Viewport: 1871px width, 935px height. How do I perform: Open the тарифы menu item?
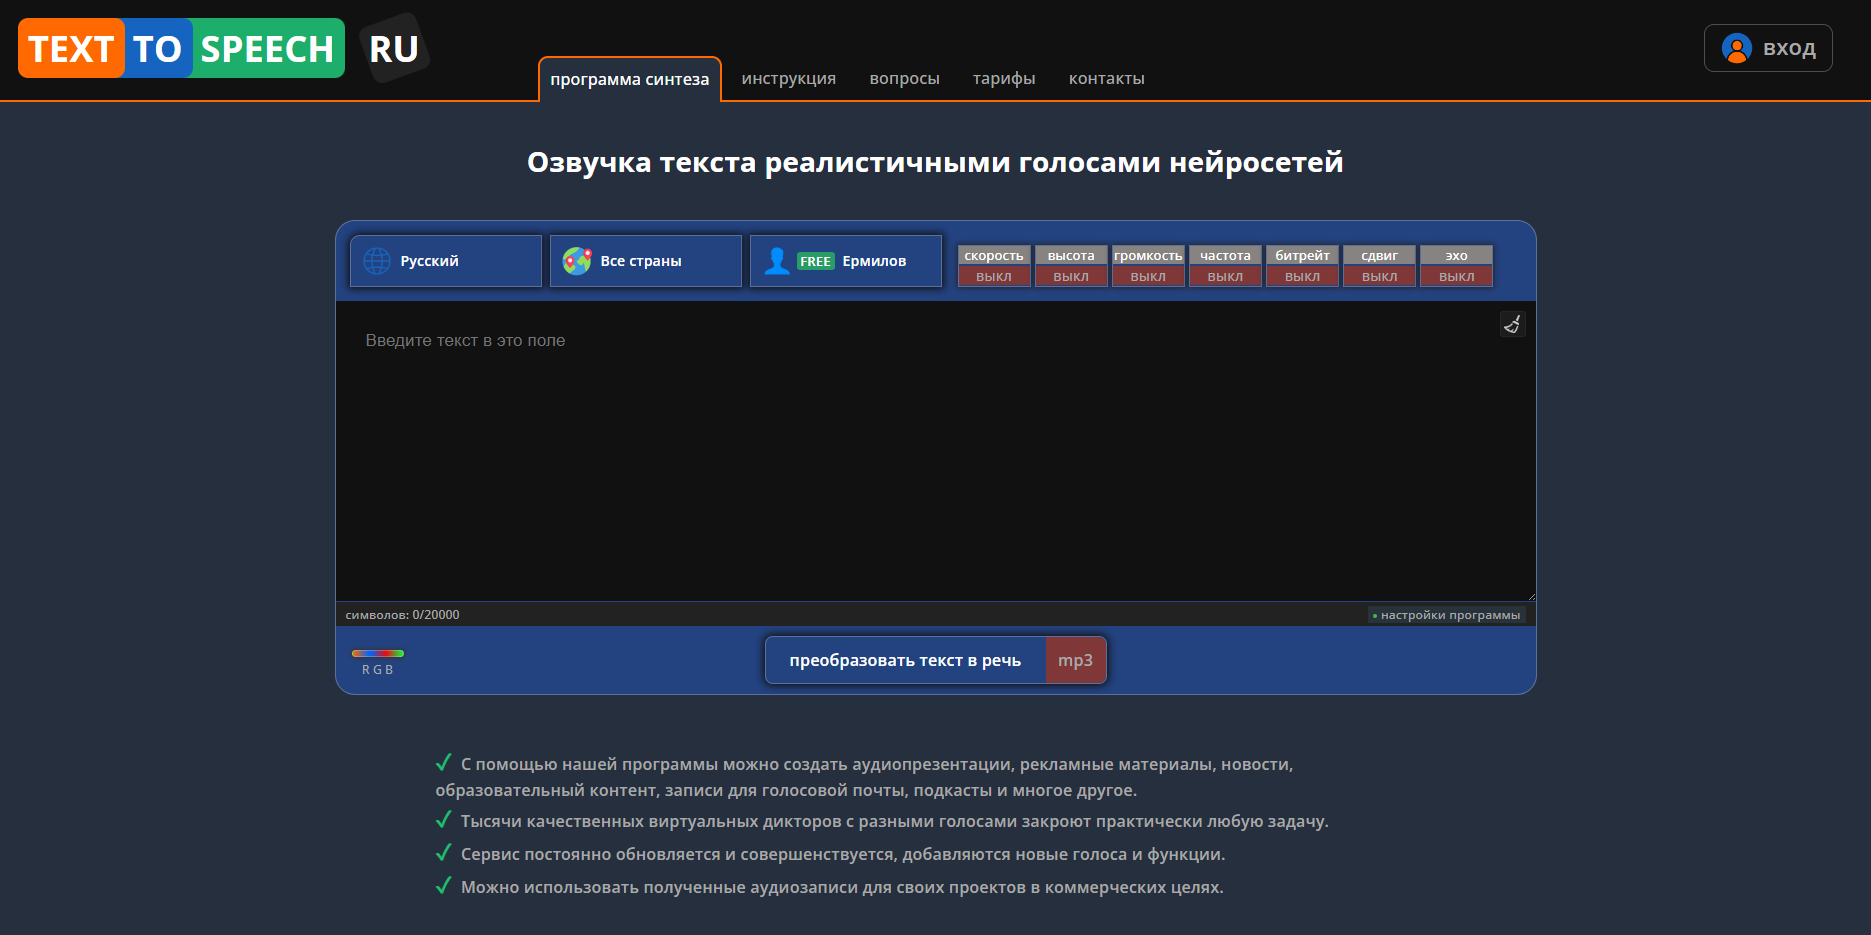(1004, 78)
